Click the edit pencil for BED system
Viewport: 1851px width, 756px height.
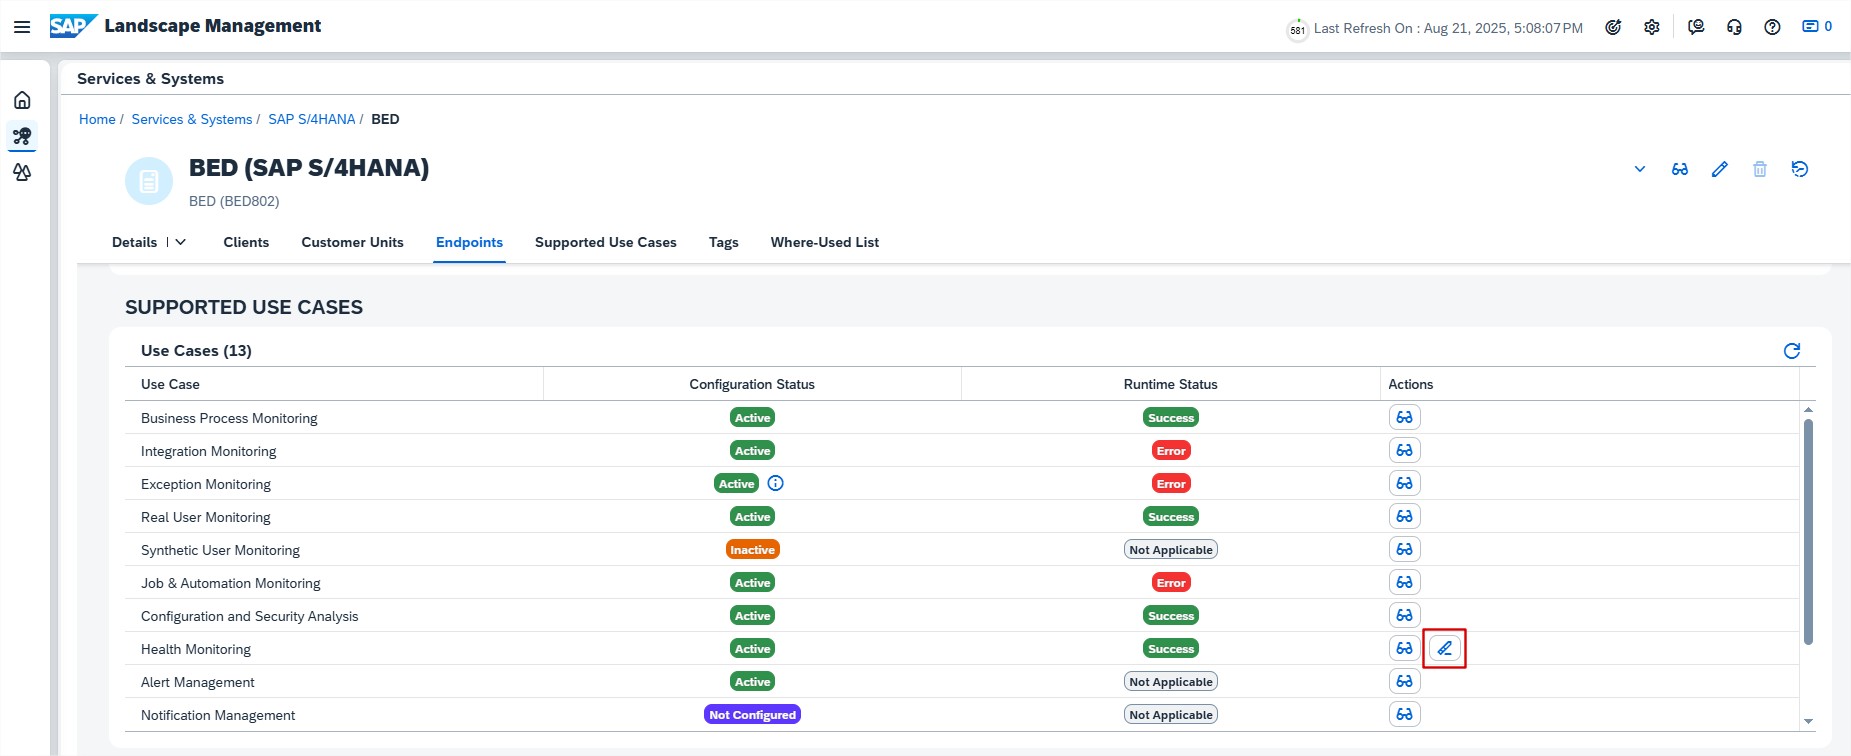click(x=1719, y=169)
